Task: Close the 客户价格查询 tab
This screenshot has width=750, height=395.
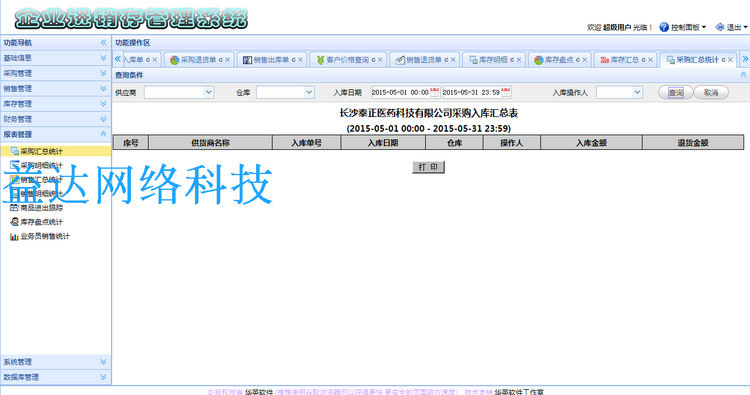Action: pyautogui.click(x=380, y=60)
